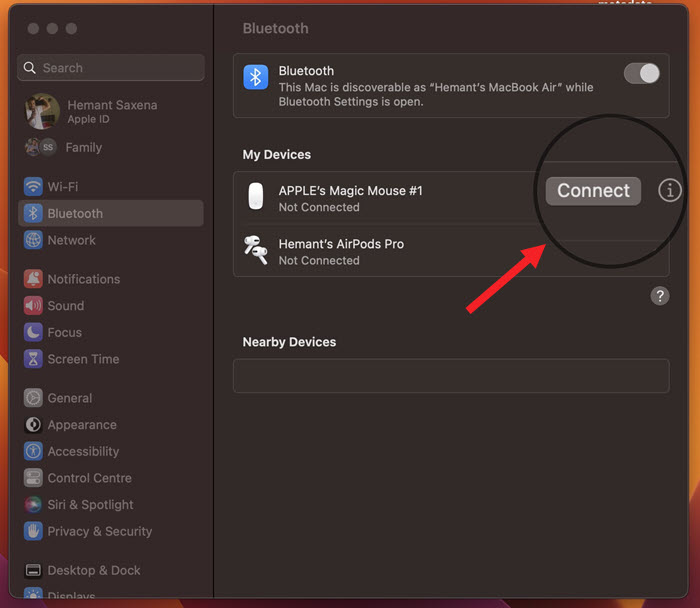Viewport: 700px width, 608px height.
Task: Click the AirPods Pro device icon
Action: [x=255, y=250]
